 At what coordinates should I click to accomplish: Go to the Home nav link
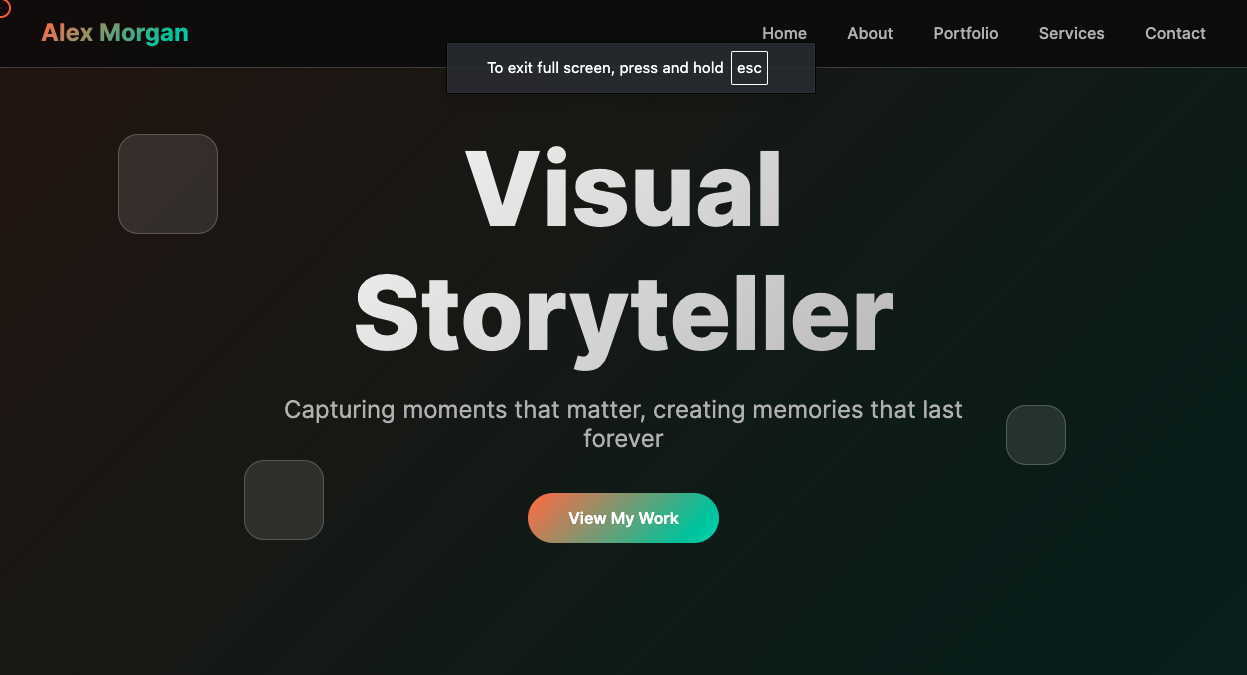click(784, 33)
